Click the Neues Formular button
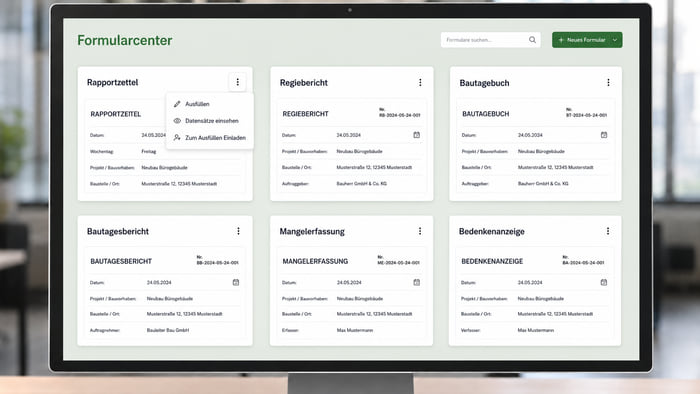Image resolution: width=700 pixels, height=394 pixels. click(x=581, y=40)
